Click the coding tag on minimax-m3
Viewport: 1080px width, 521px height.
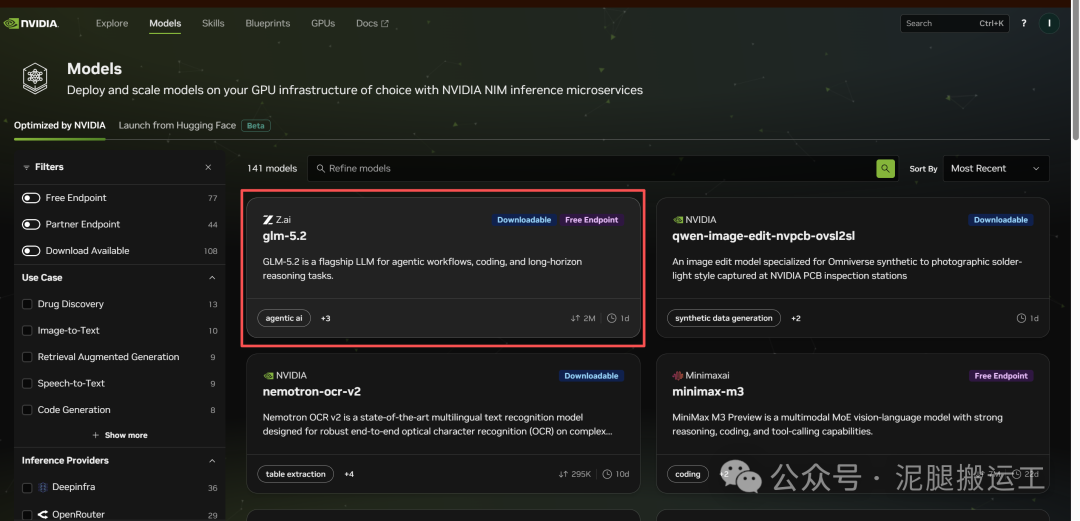(x=687, y=474)
